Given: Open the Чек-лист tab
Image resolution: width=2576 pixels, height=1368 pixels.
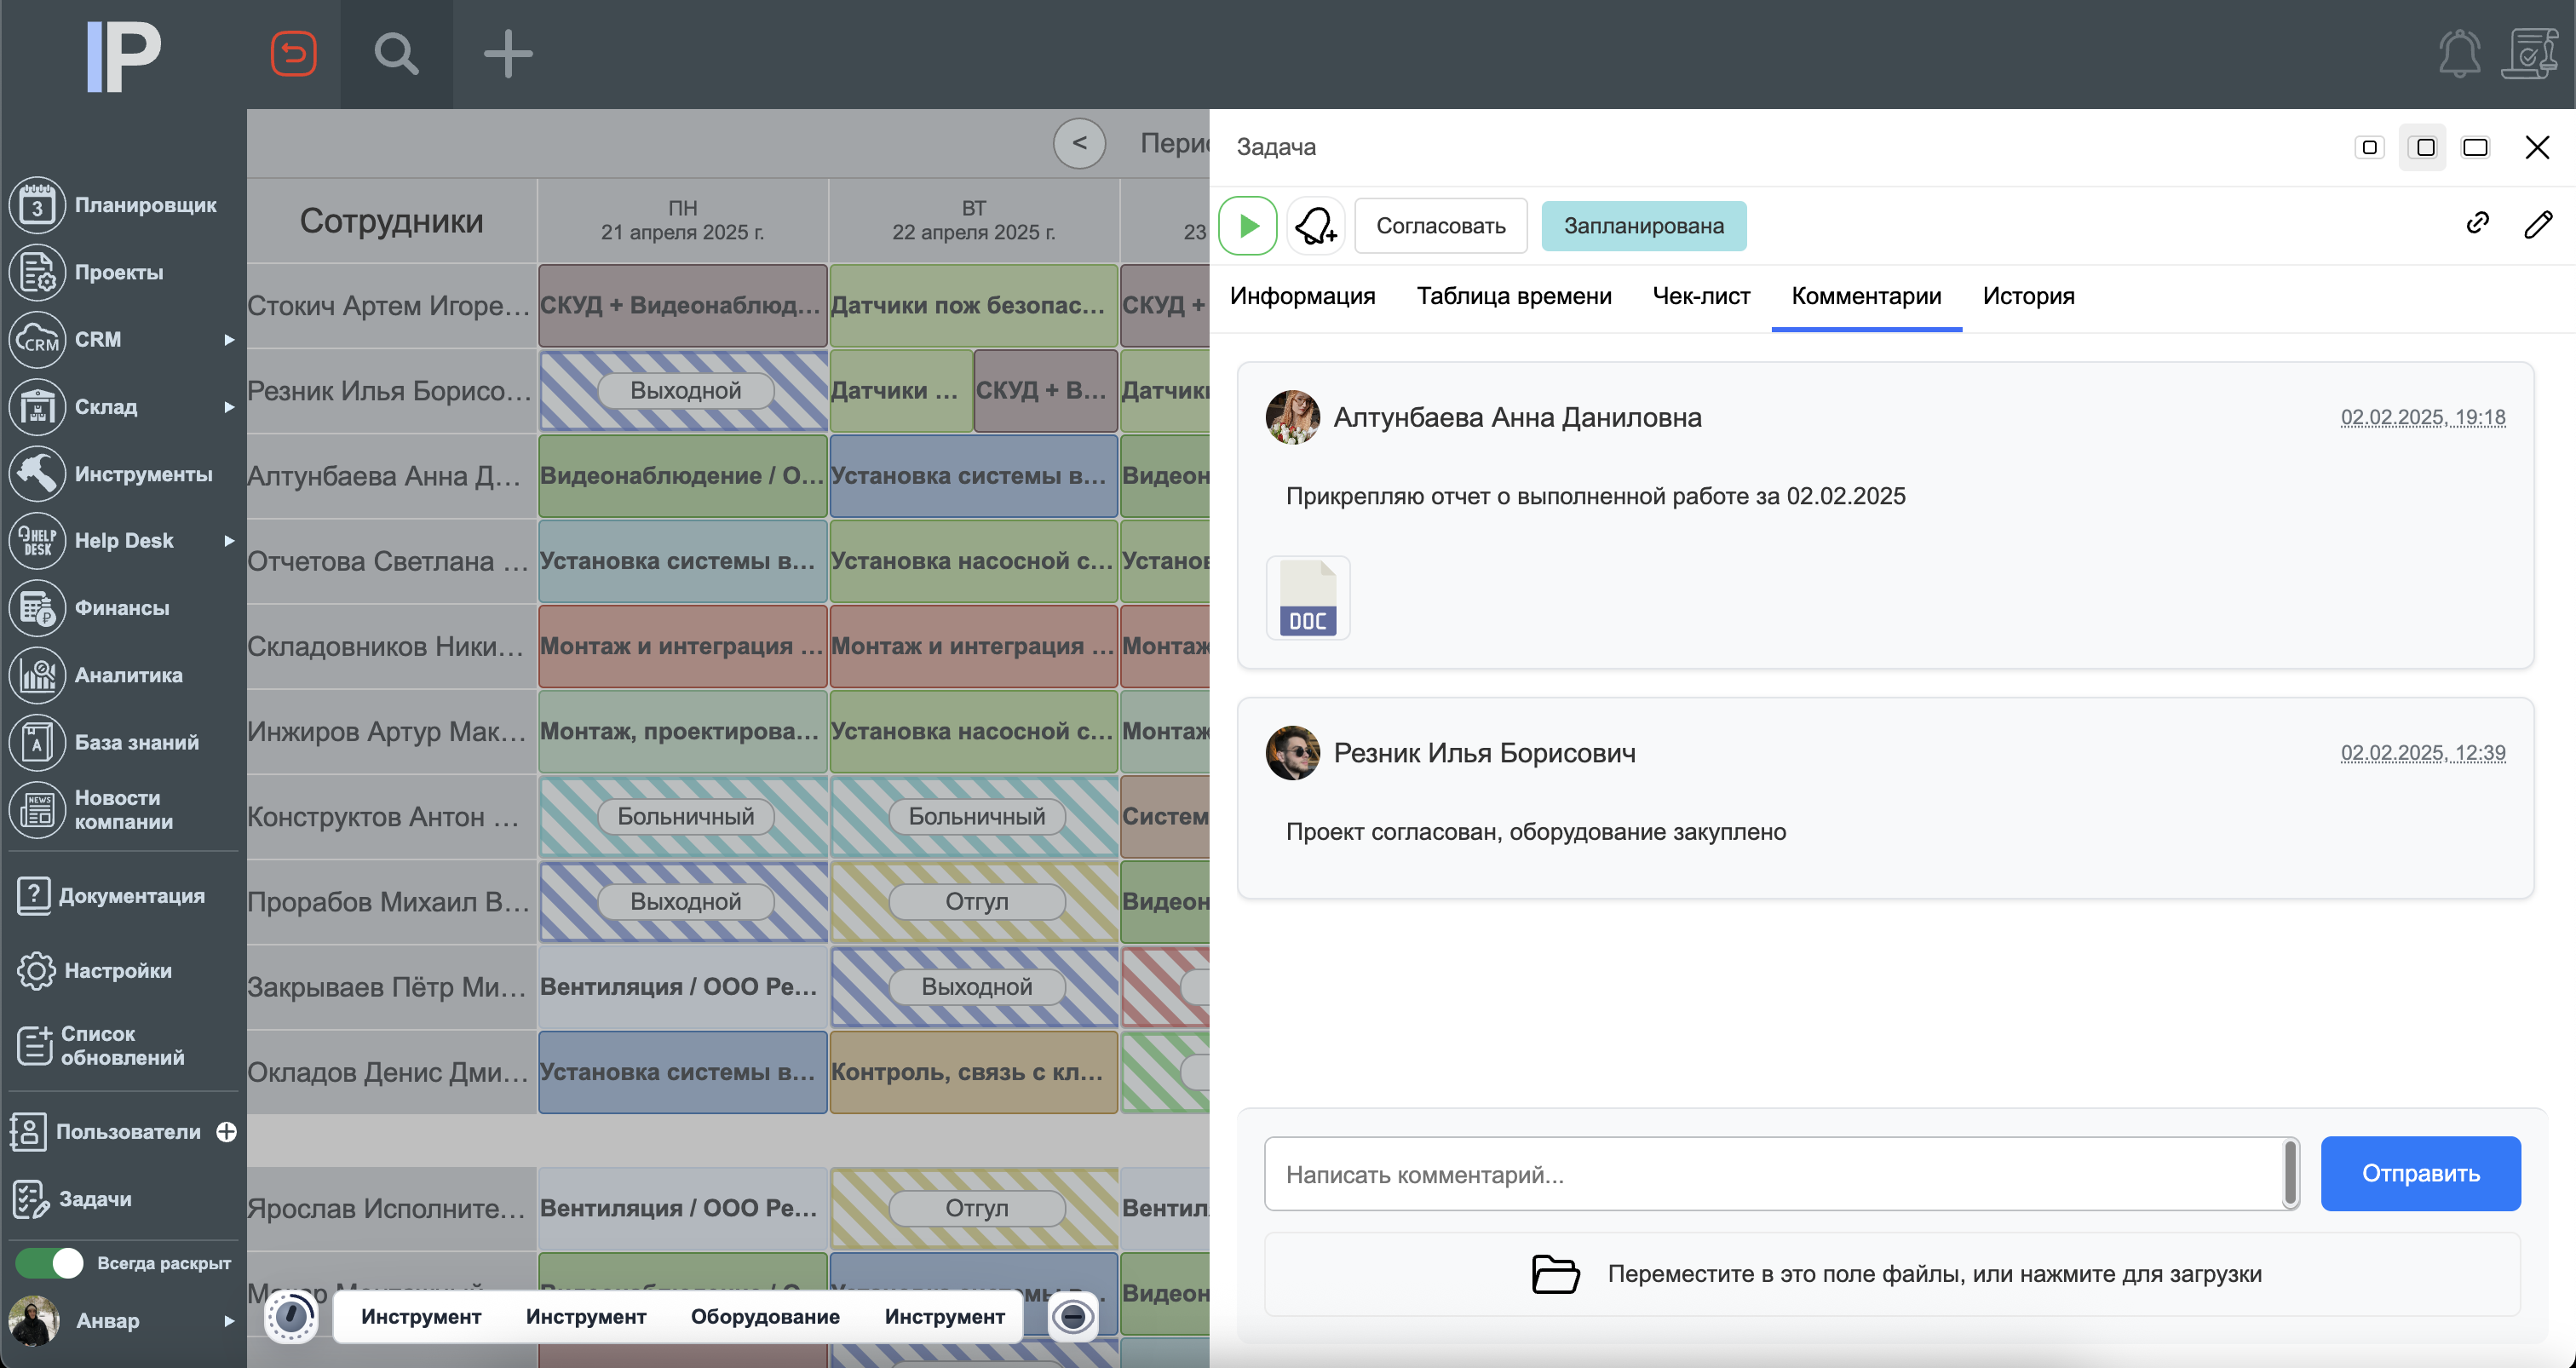Looking at the screenshot, I should pyautogui.click(x=1700, y=295).
